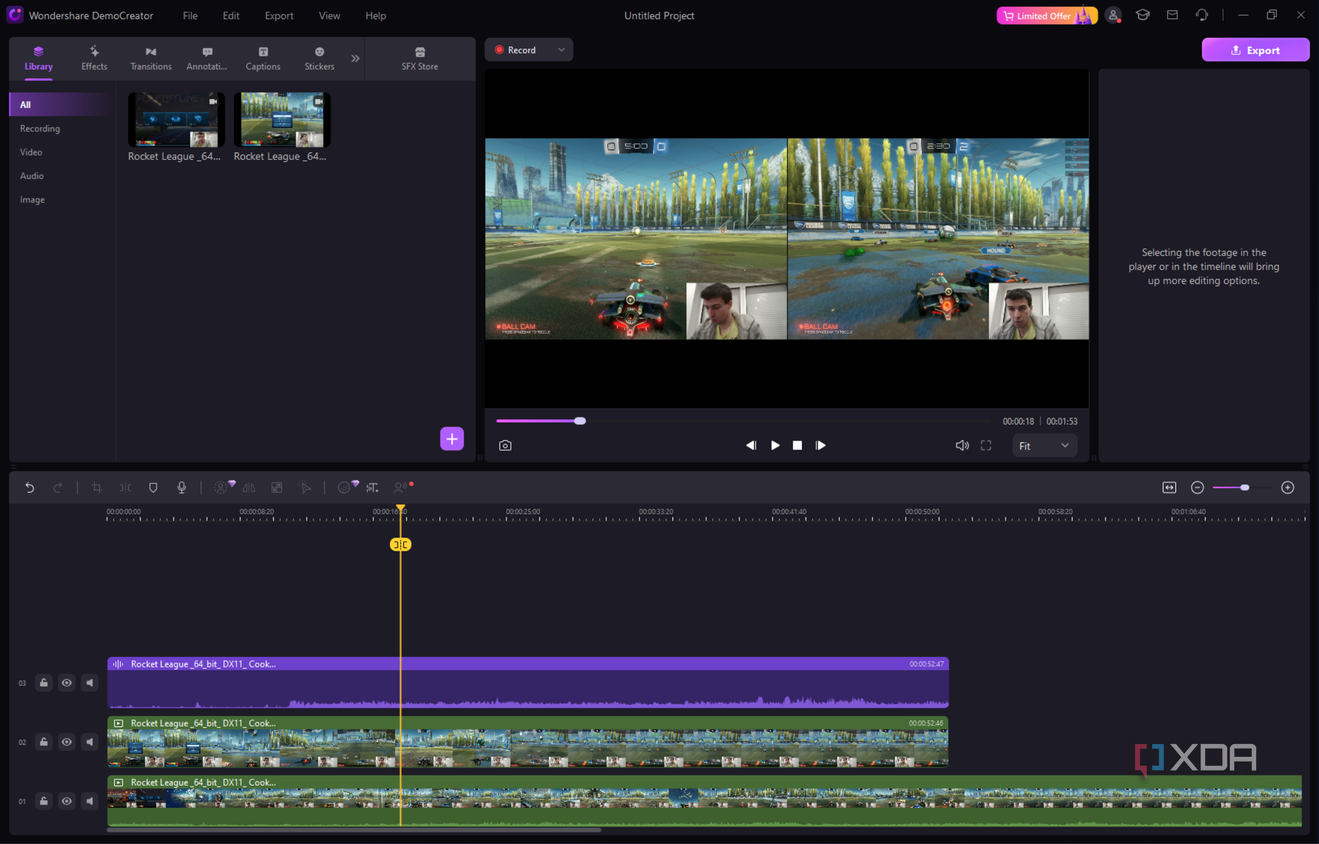Viewport: 1319px width, 844px height.
Task: Select the first Rocket League media thumbnail
Action: click(x=176, y=120)
